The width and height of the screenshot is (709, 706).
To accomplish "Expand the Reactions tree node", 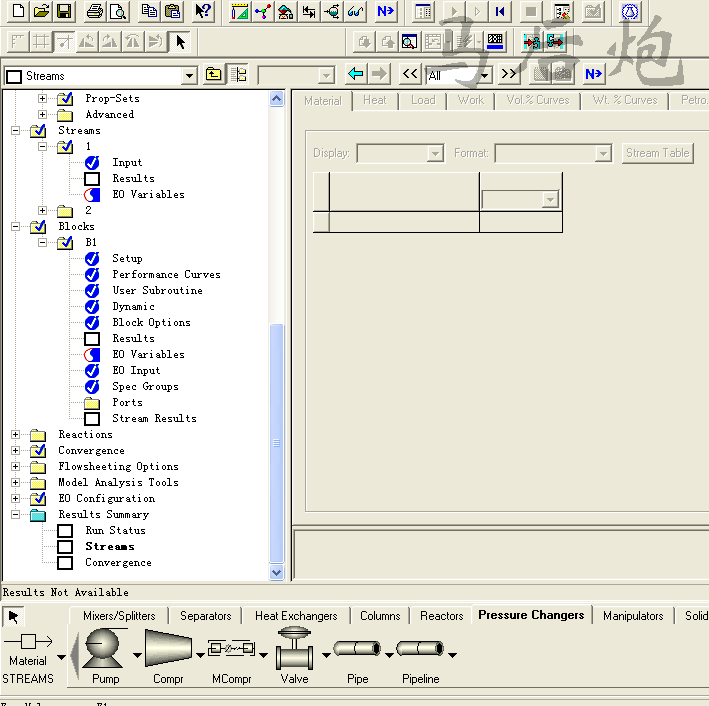I will coord(15,435).
